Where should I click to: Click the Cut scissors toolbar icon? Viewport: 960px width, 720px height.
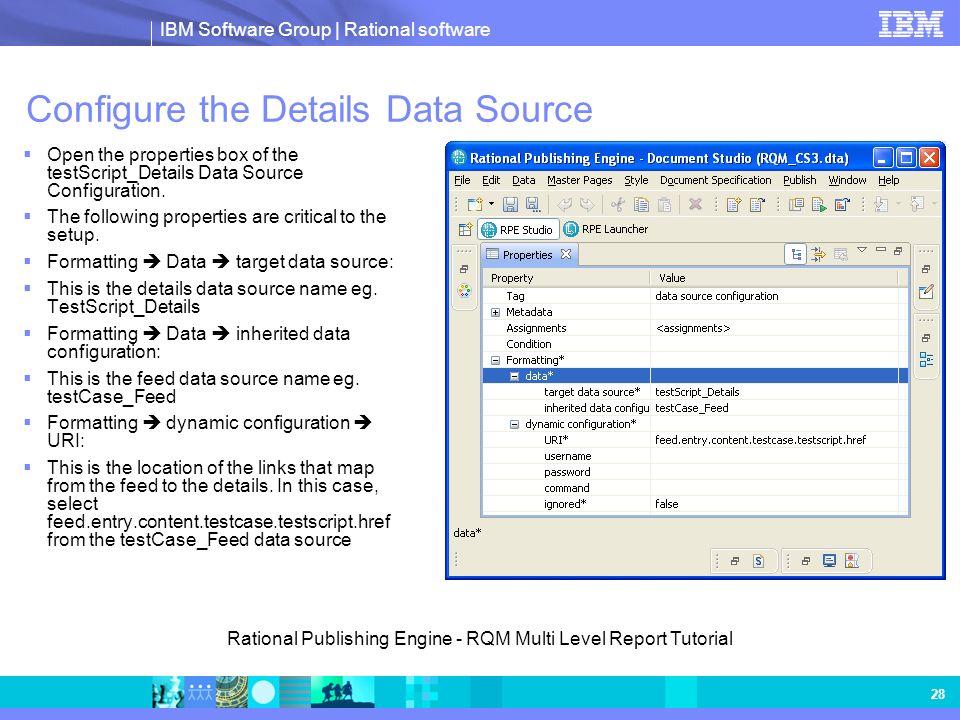(618, 204)
